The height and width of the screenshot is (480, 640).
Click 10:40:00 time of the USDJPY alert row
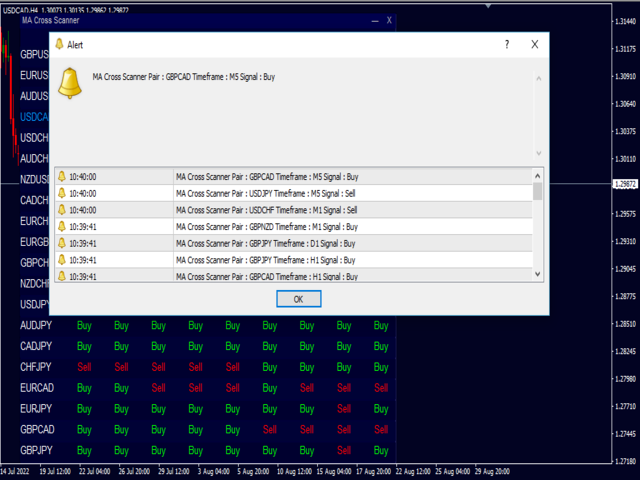pyautogui.click(x=82, y=193)
